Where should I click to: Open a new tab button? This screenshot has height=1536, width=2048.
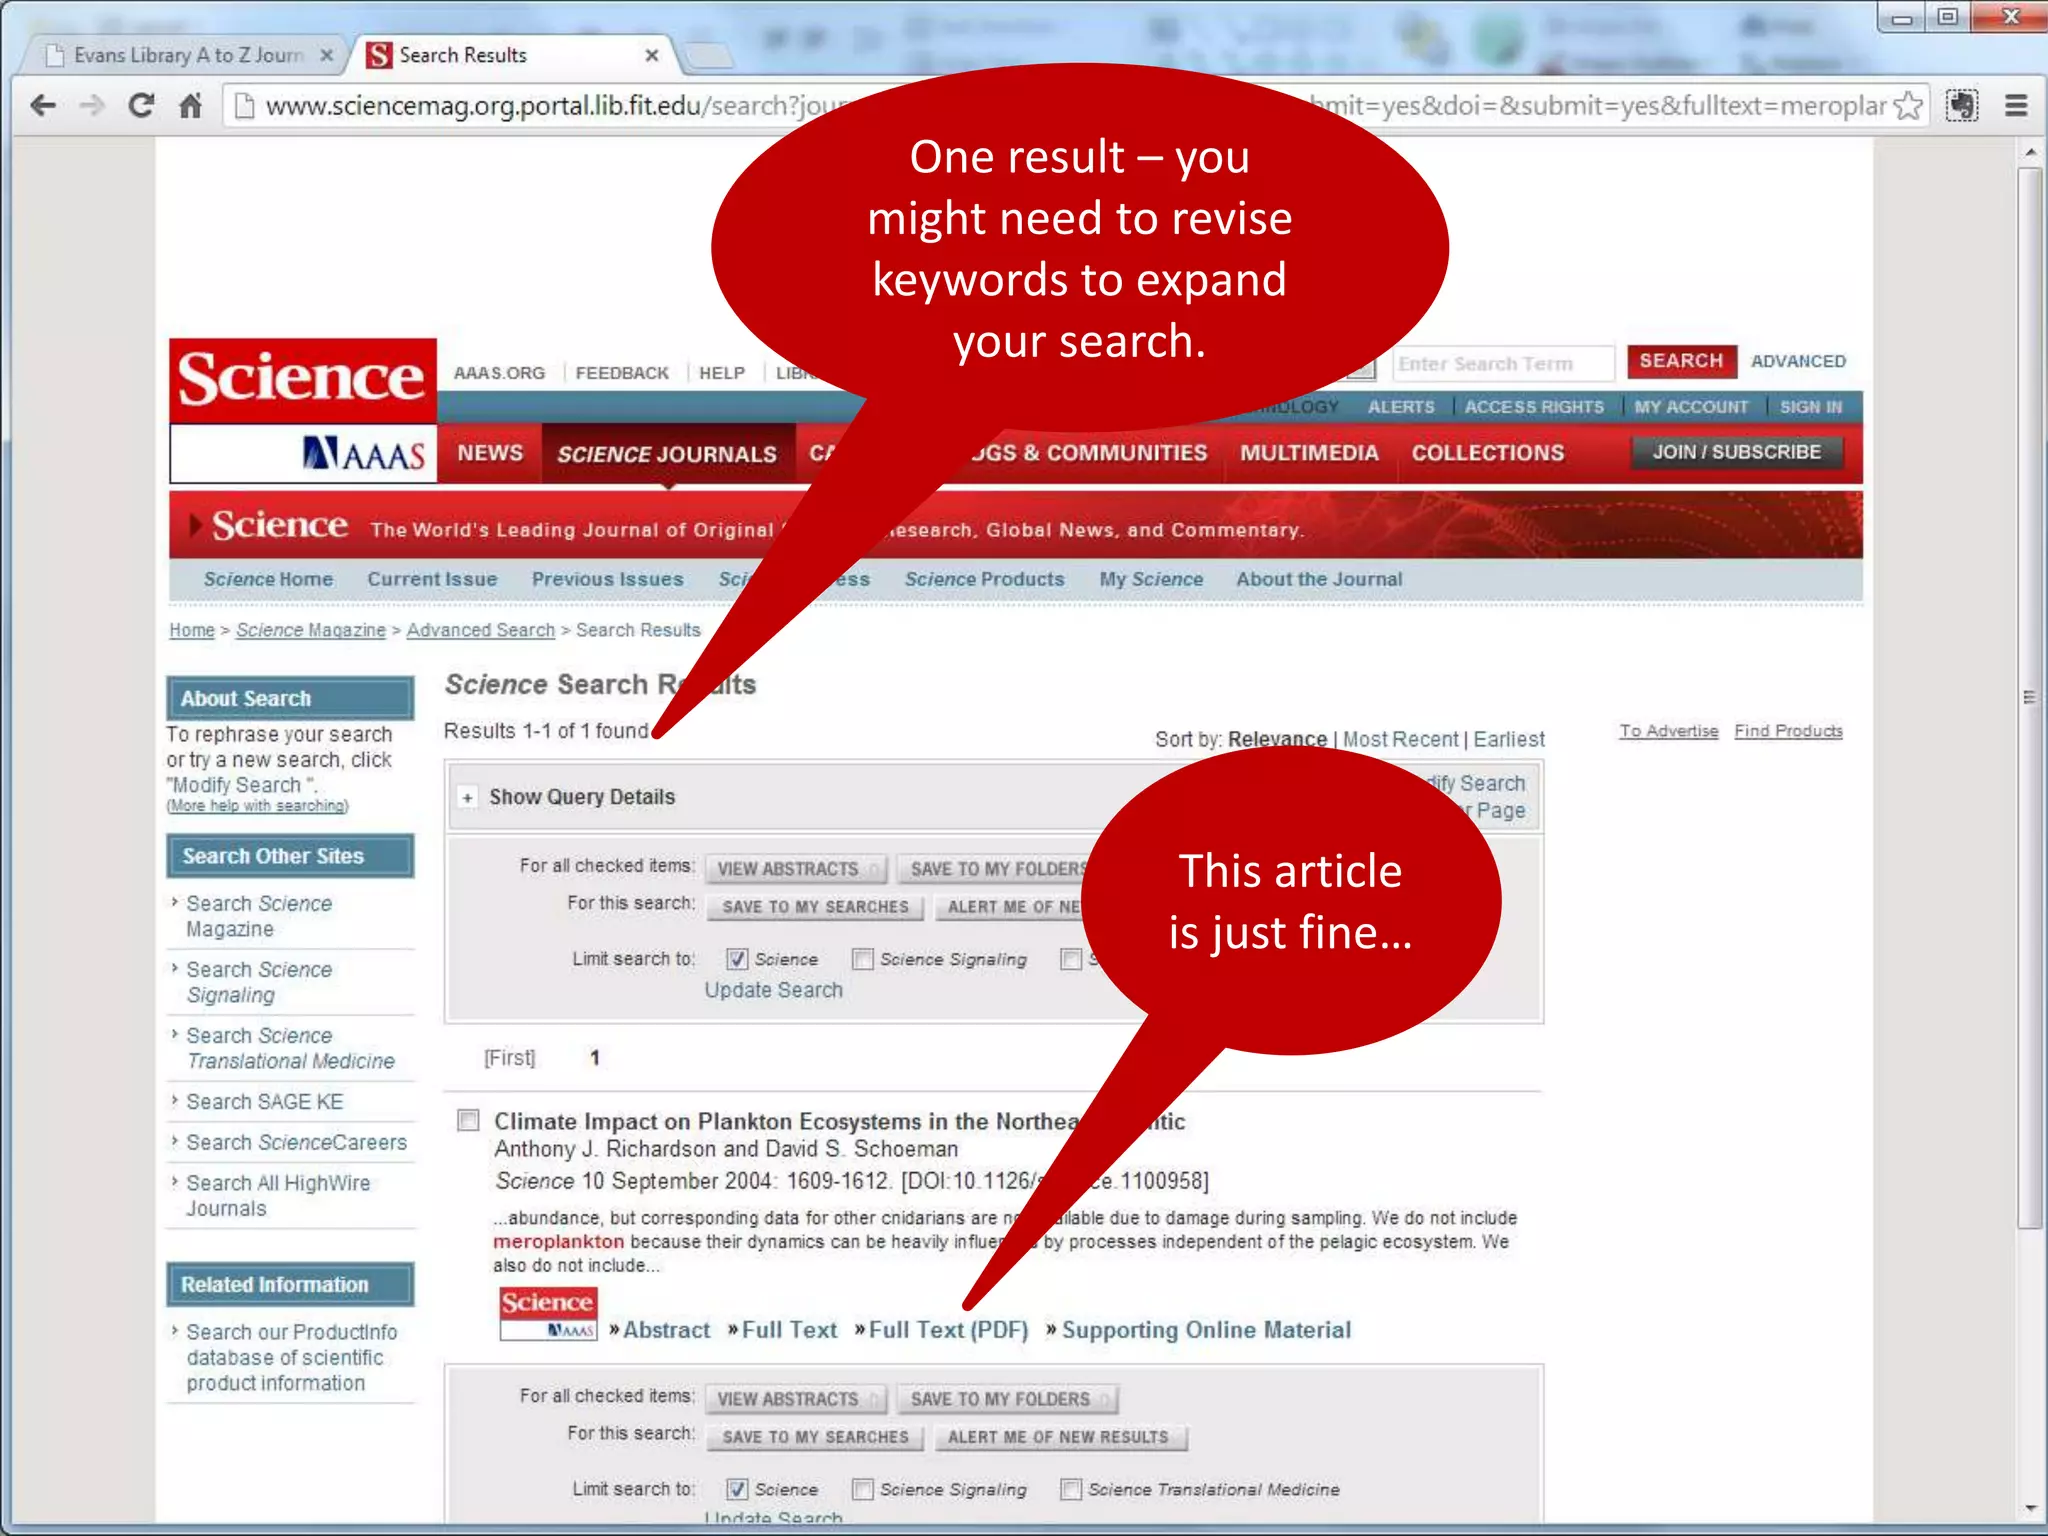[x=709, y=55]
